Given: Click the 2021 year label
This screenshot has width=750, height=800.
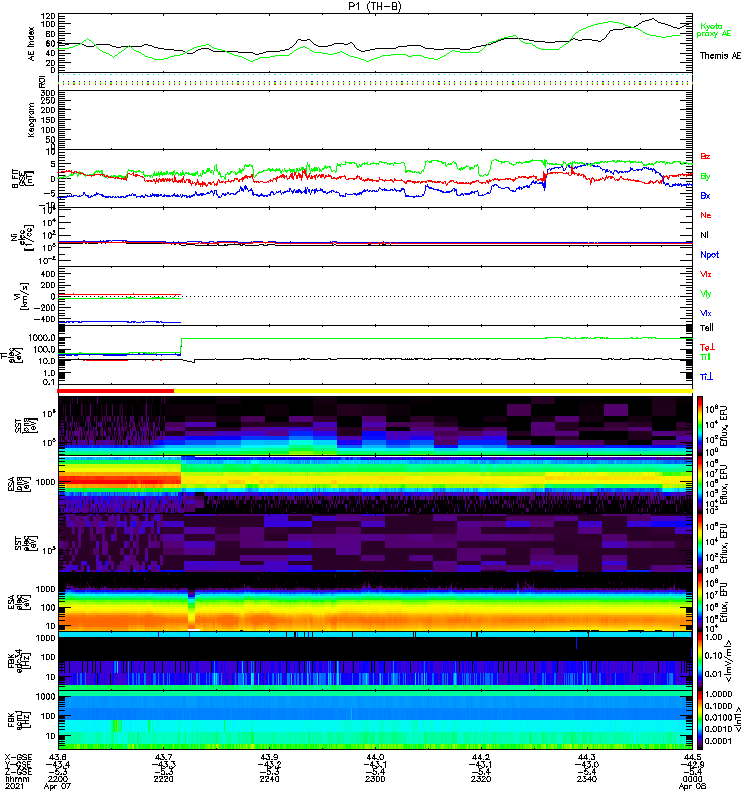Looking at the screenshot, I should (x=14, y=787).
